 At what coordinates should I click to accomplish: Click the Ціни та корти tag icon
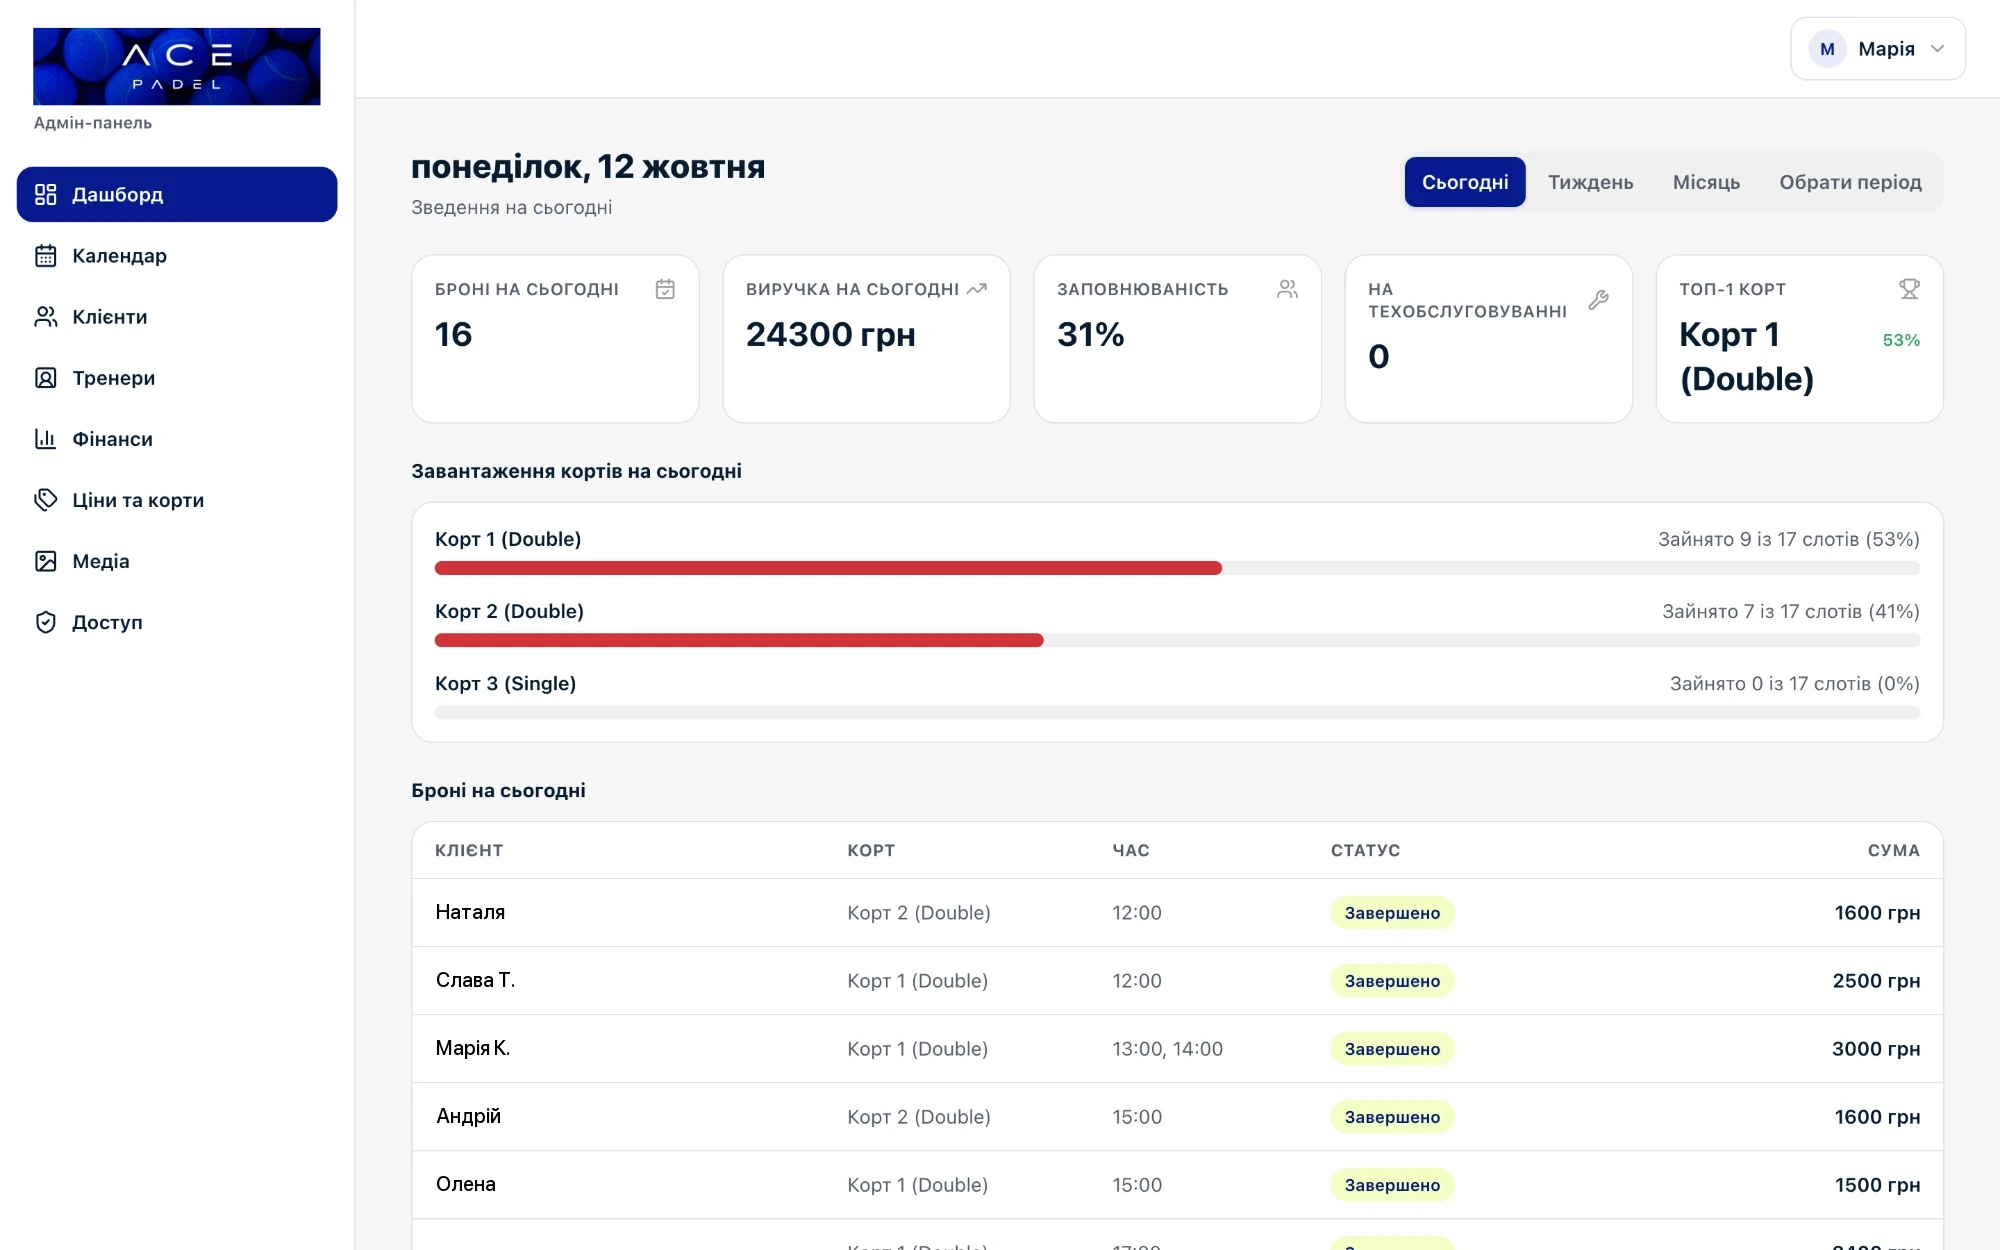coord(46,499)
